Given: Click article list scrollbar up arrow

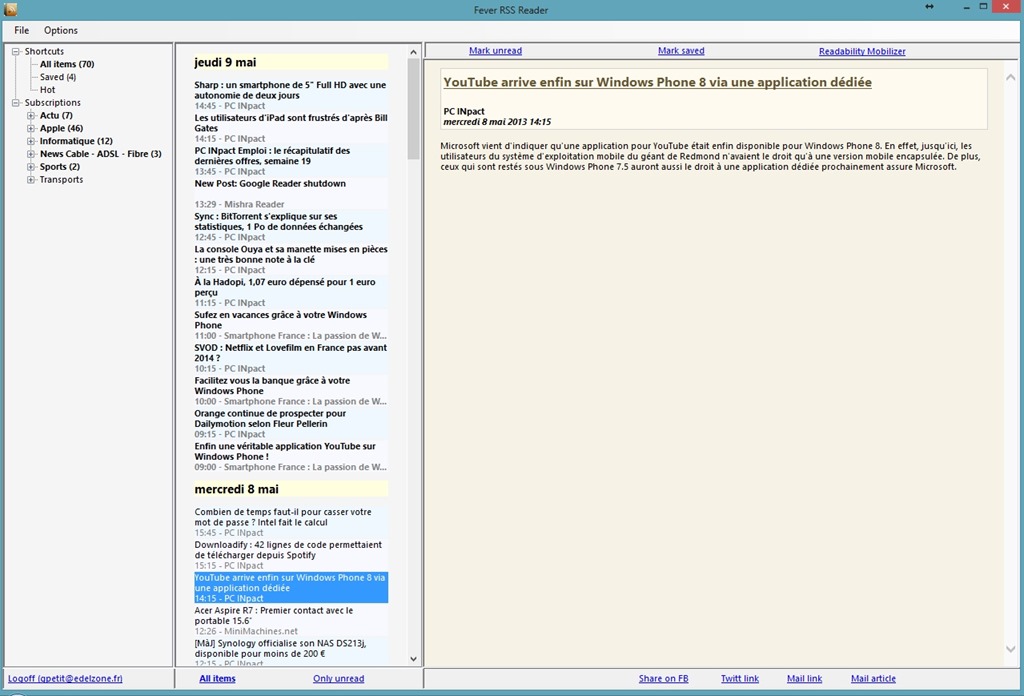Looking at the screenshot, I should click(413, 52).
